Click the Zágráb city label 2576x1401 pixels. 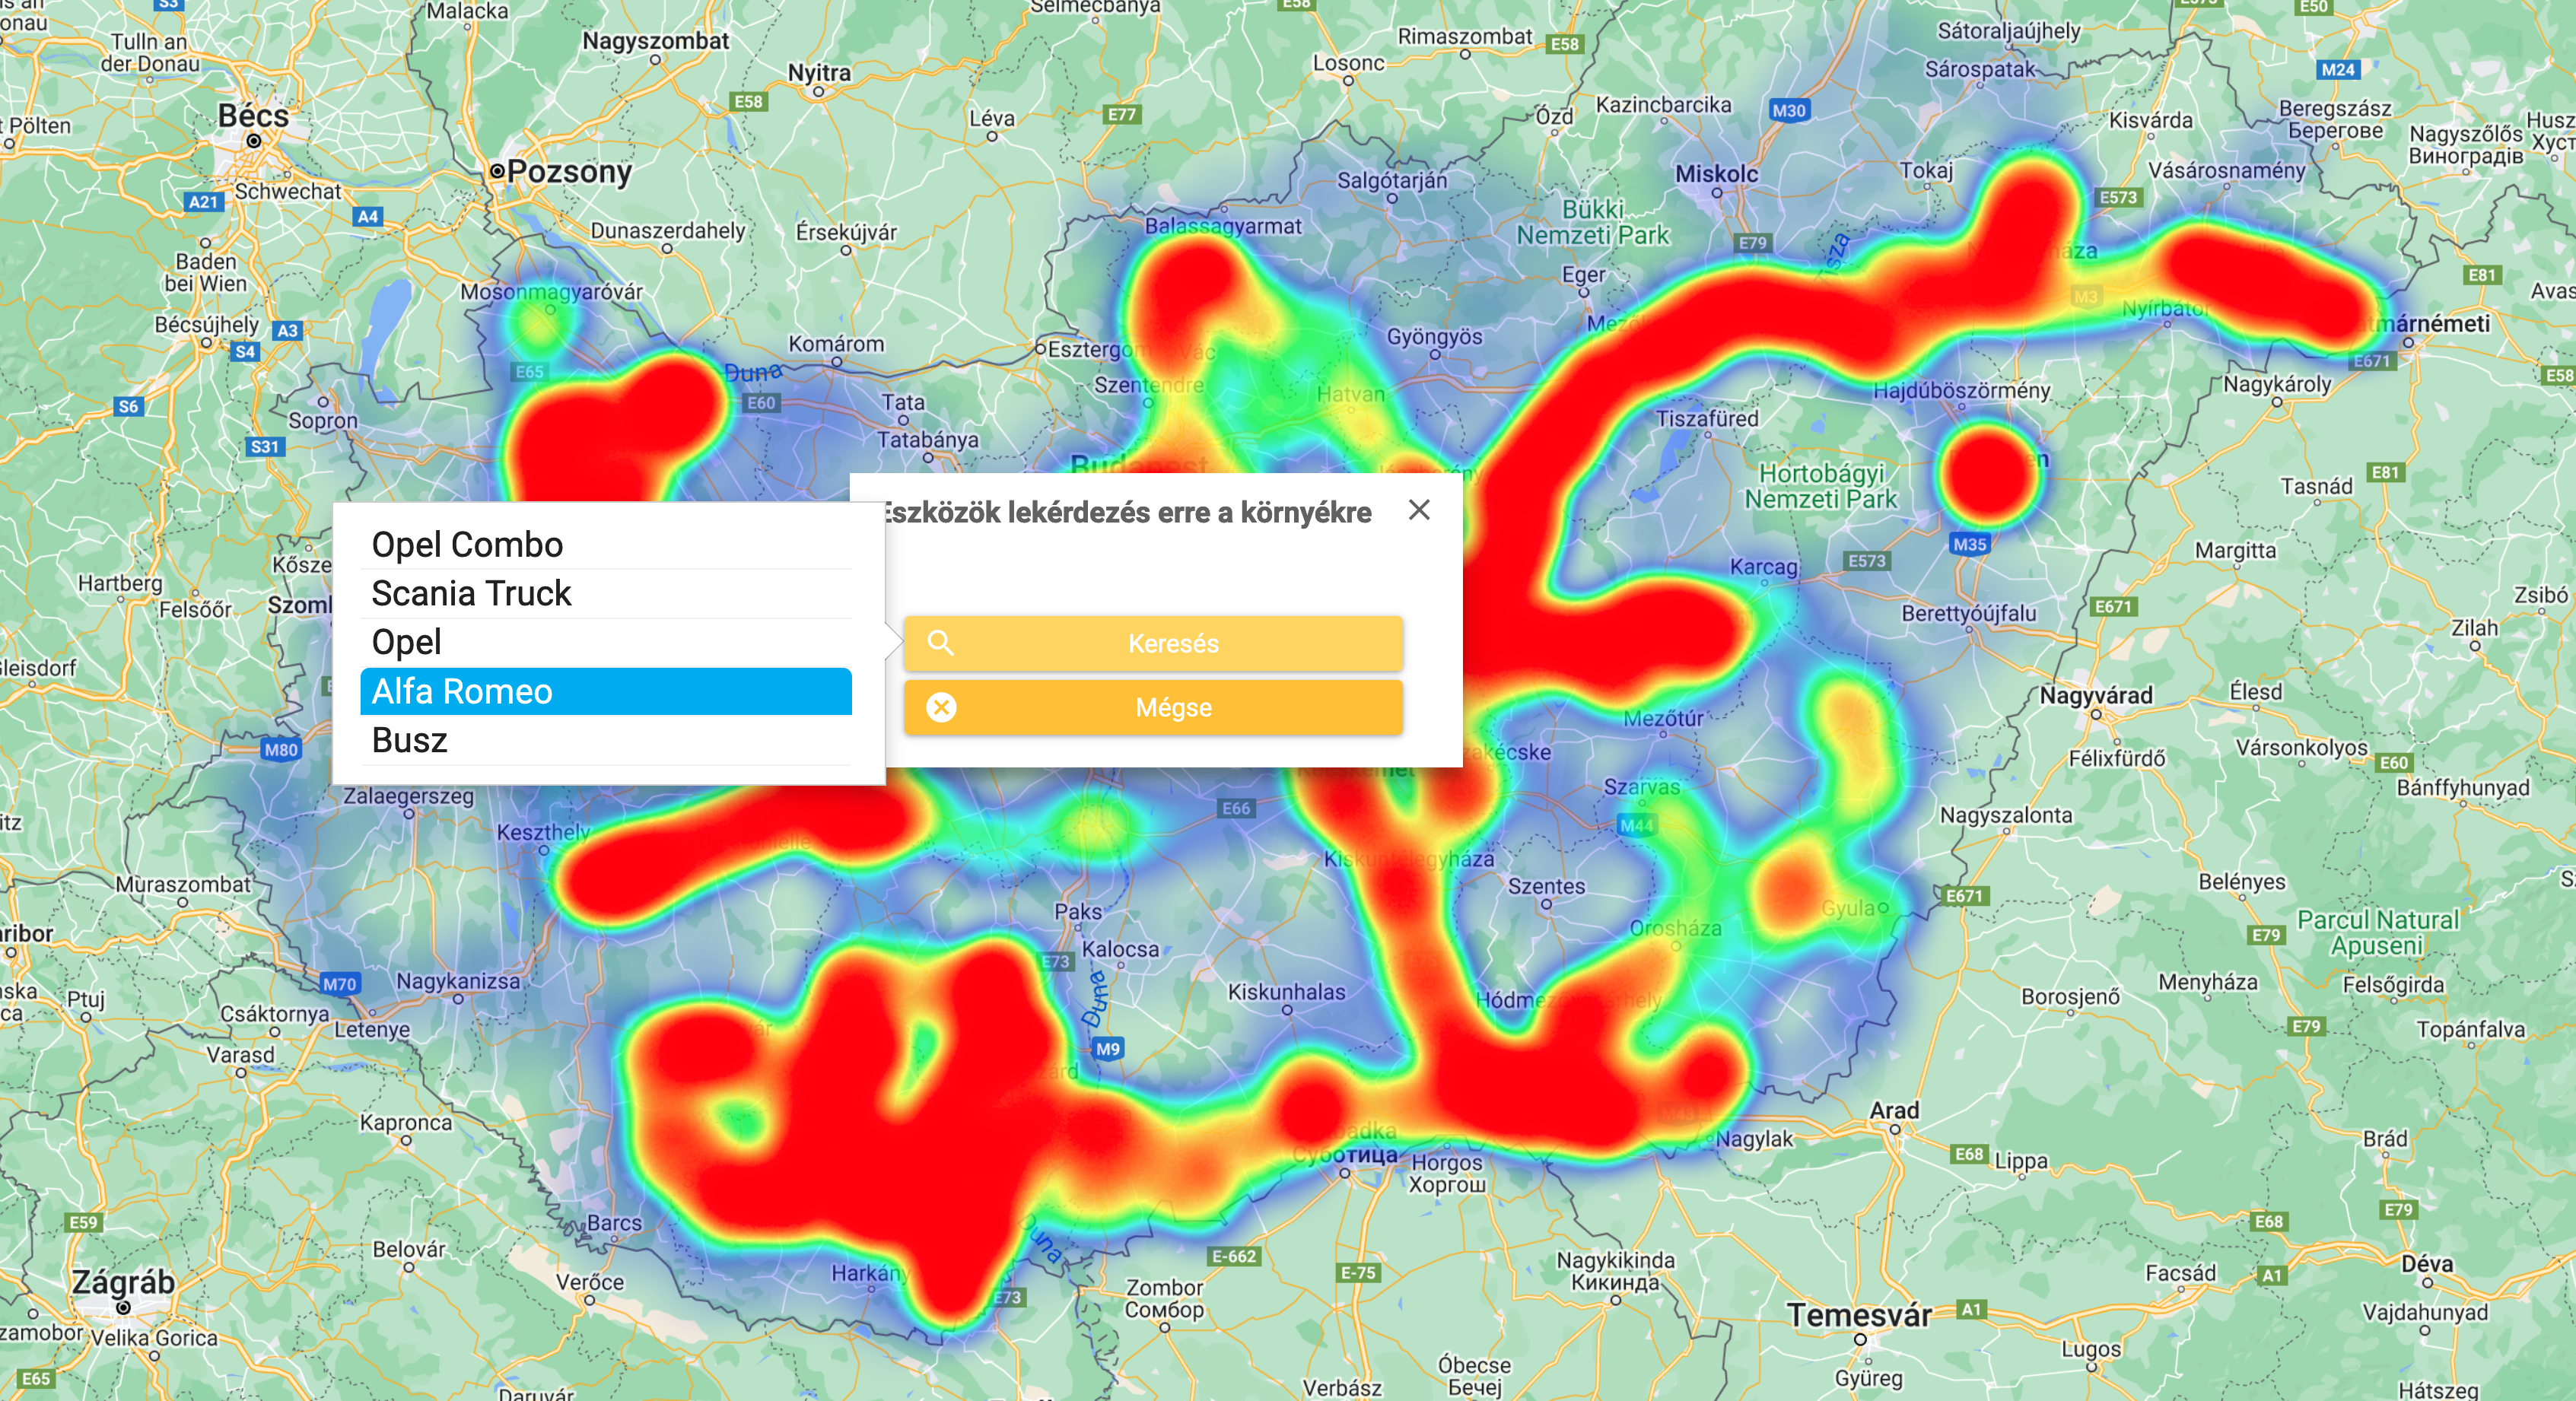pyautogui.click(x=123, y=1281)
